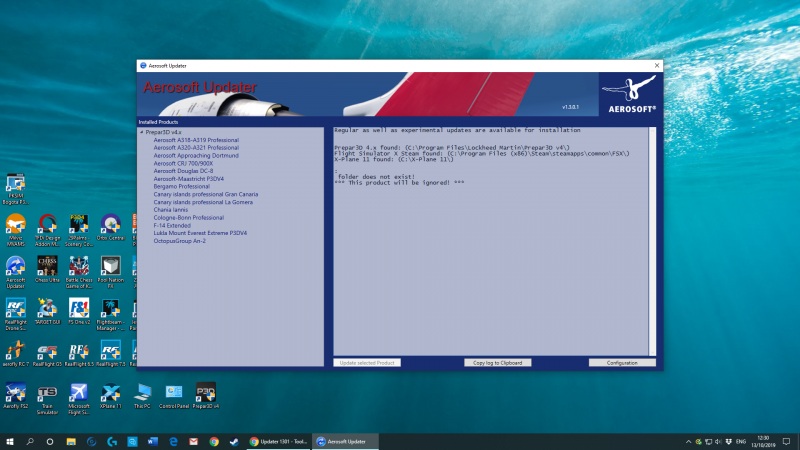
Task: Open TARGET GUI desktop icon
Action: (x=47, y=312)
